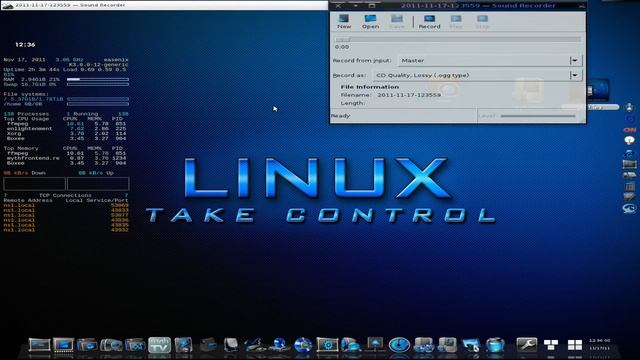
Task: Click the playback position slider above 0.00
Action: pyautogui.click(x=458, y=39)
